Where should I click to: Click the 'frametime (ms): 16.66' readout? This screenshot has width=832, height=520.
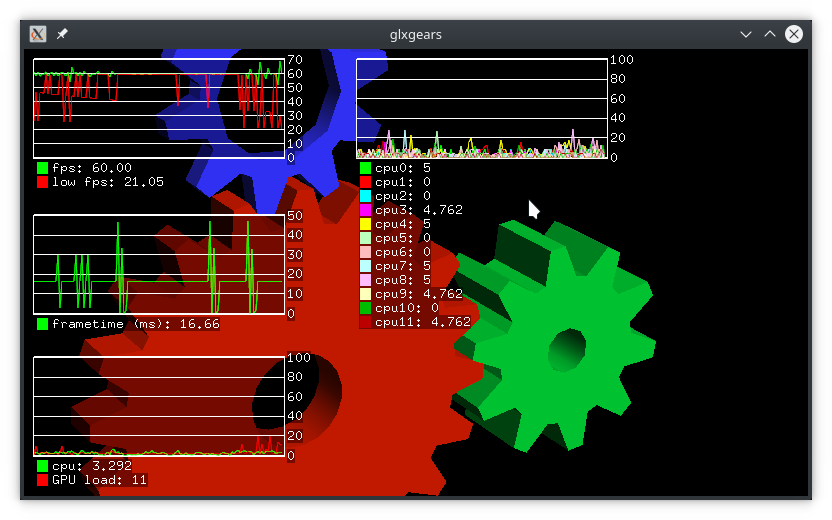pyautogui.click(x=136, y=324)
